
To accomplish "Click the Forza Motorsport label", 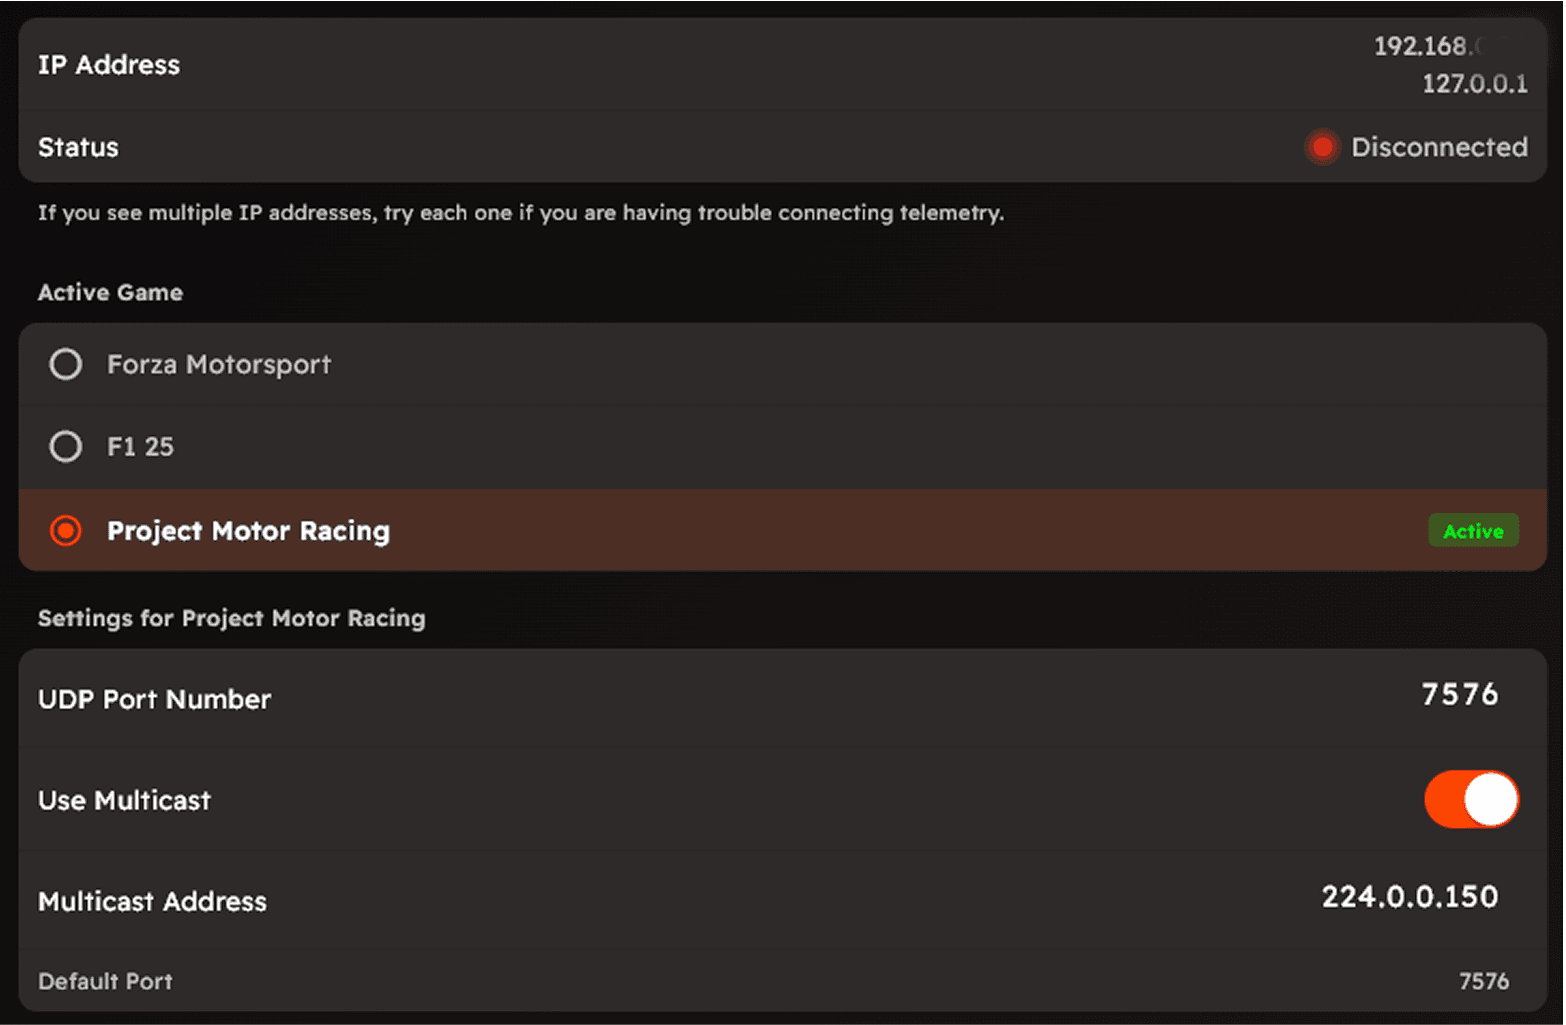I will point(219,364).
